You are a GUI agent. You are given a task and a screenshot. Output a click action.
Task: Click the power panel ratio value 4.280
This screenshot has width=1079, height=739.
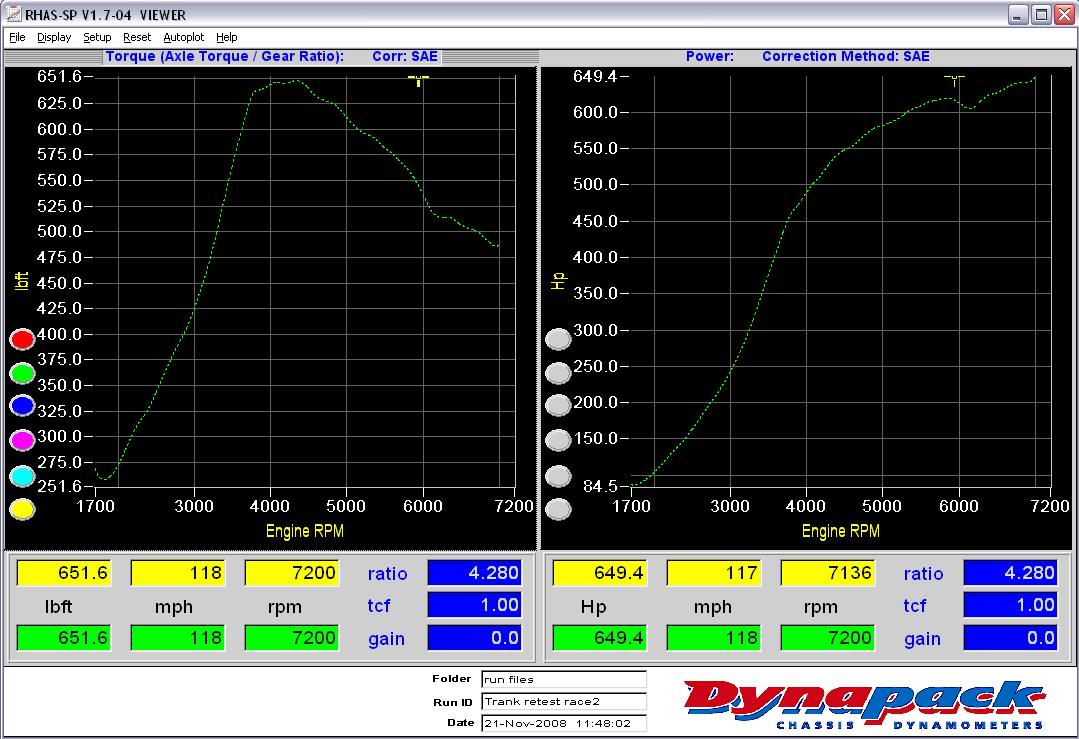click(1010, 572)
